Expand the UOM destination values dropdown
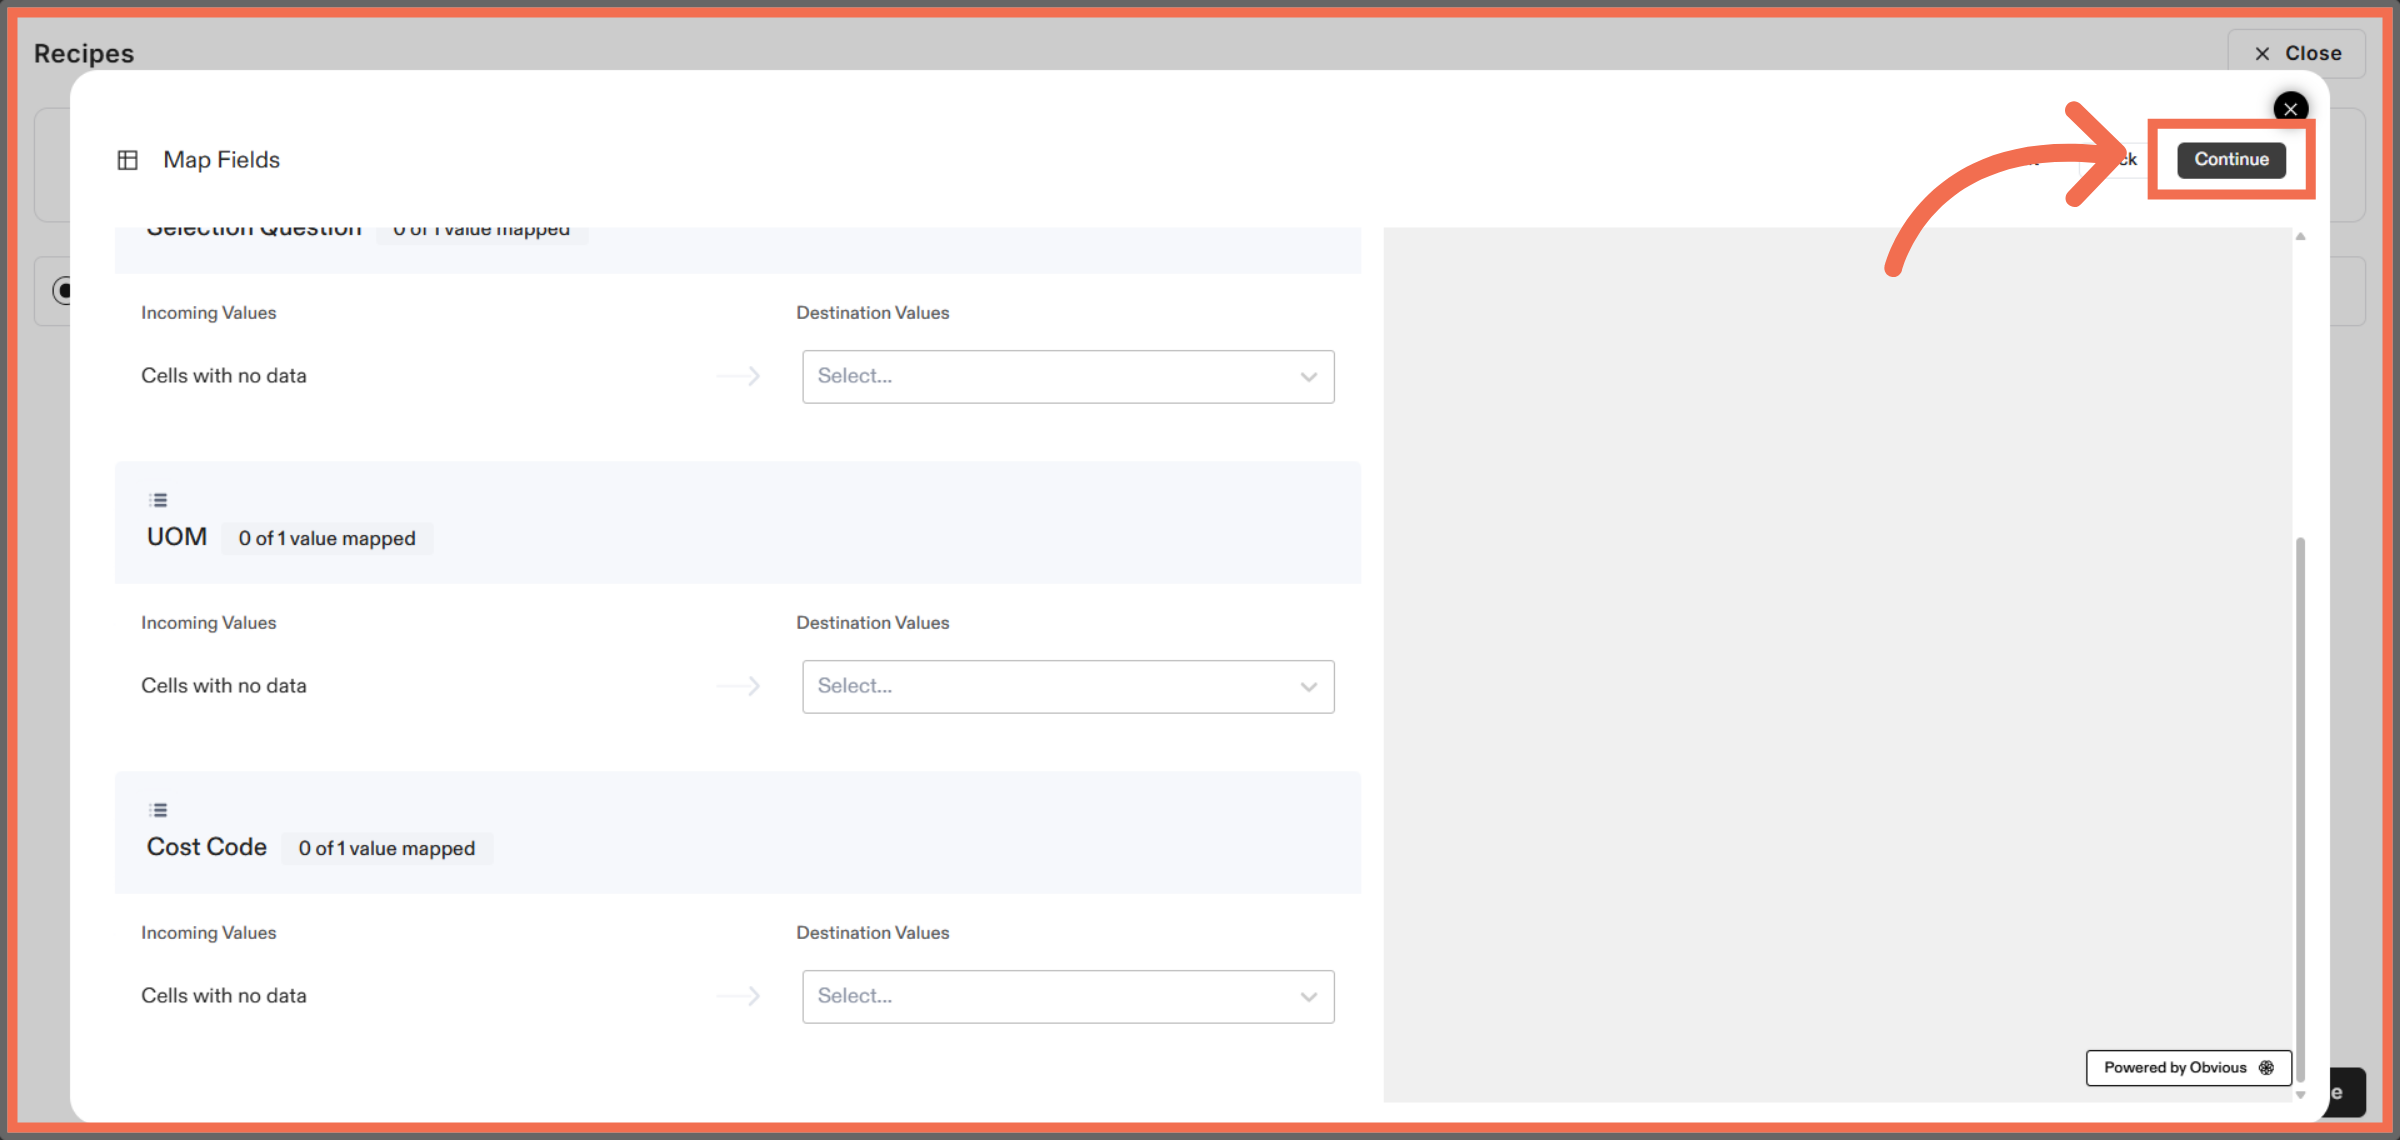Screen dimensions: 2400x1140 1067,687
